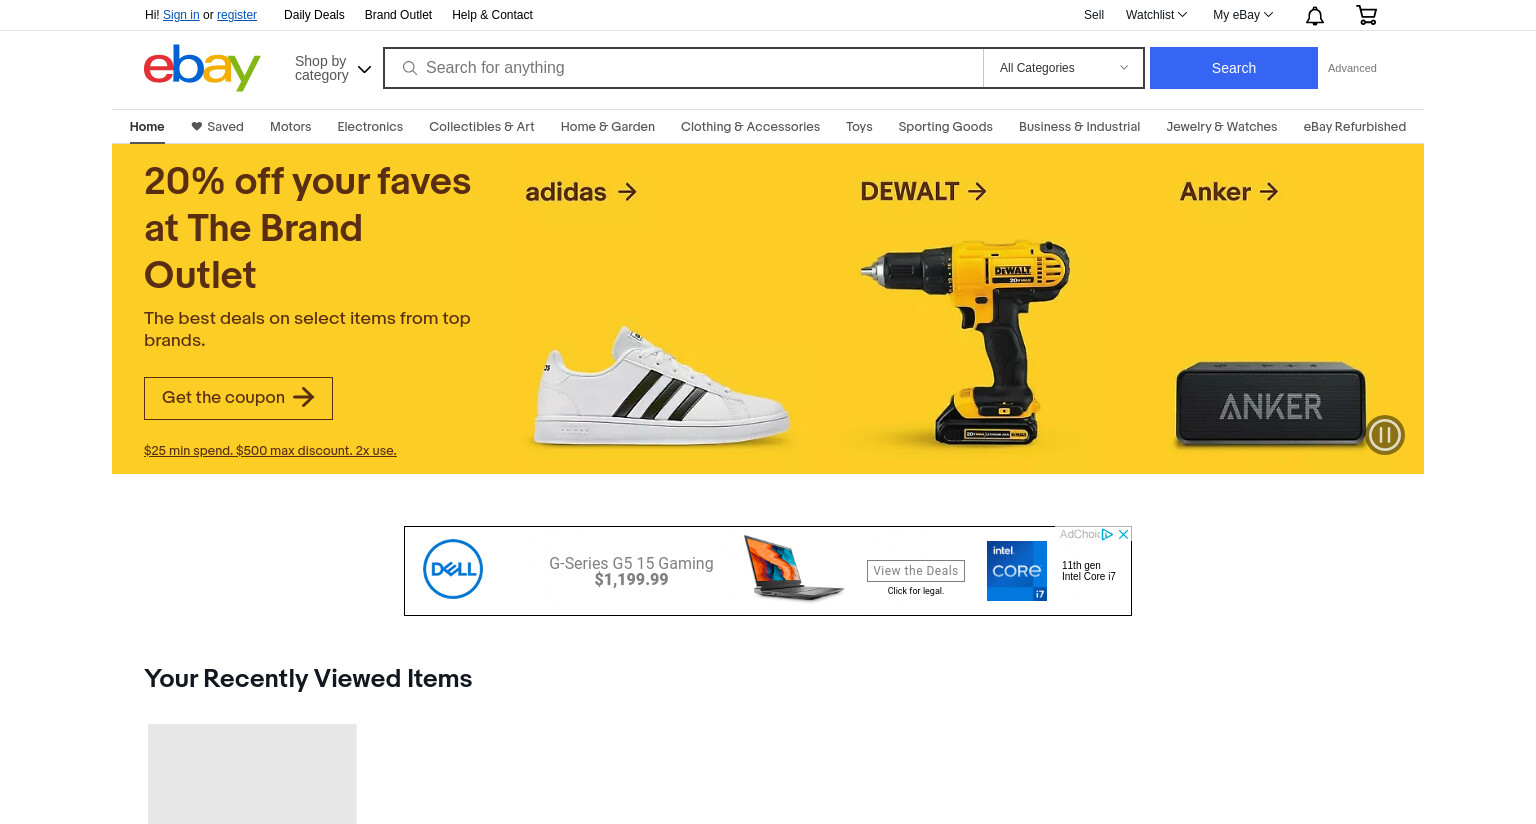Expand the Shop by category dropdown
Screen dimensions: 1536x824
point(333,68)
